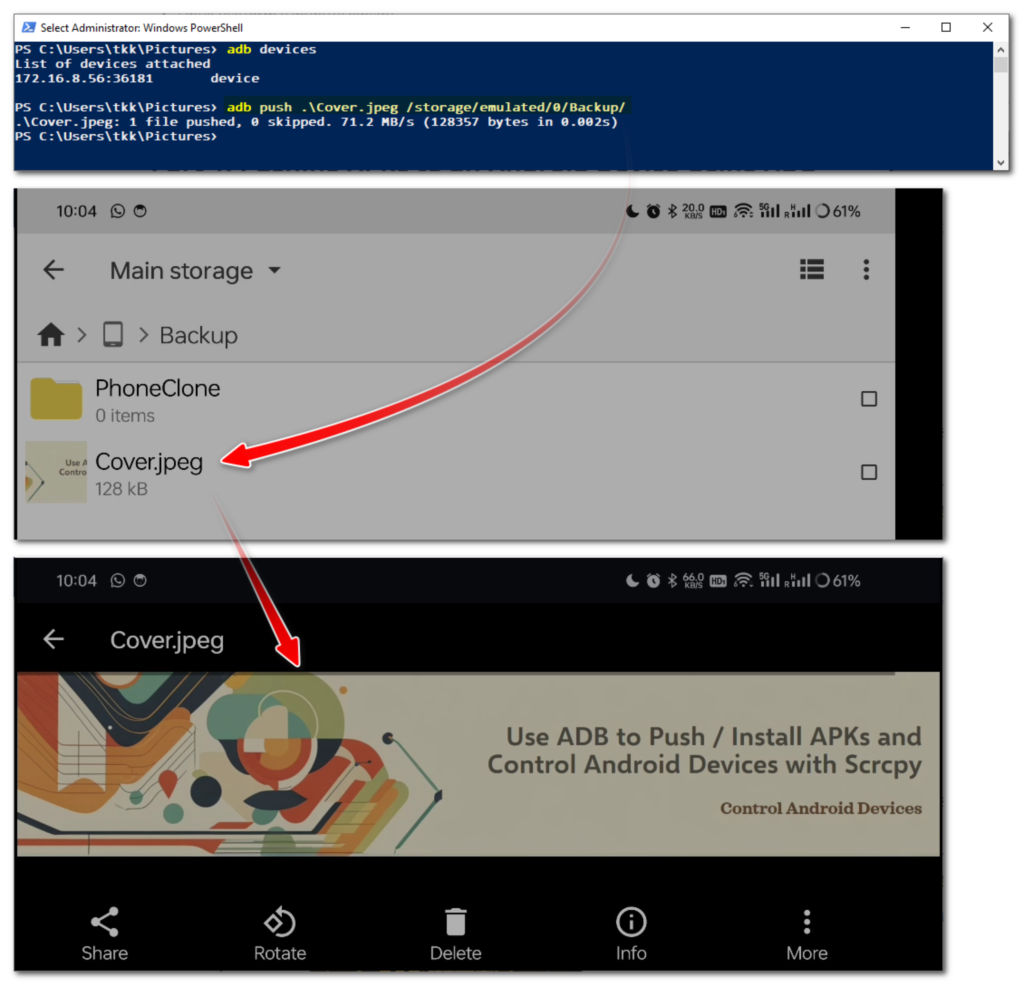Click the PowerShell scrollbar down arrow
The height and width of the screenshot is (986, 1024).
click(1000, 162)
